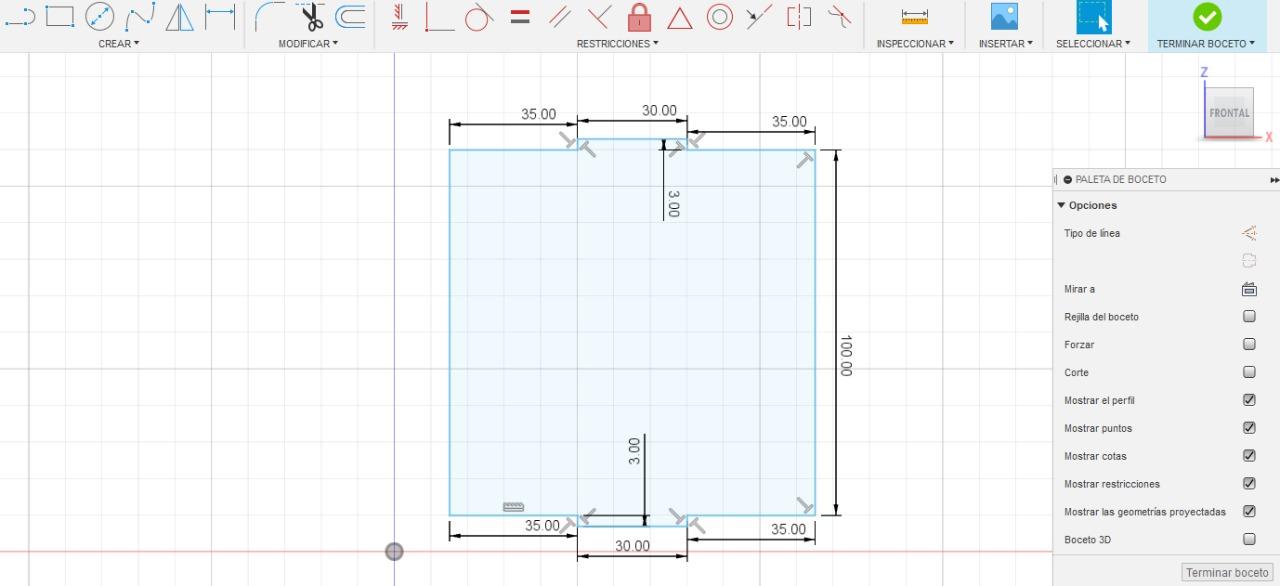This screenshot has height=586, width=1280.
Task: Select the top 30.00 dimension
Action: point(659,110)
